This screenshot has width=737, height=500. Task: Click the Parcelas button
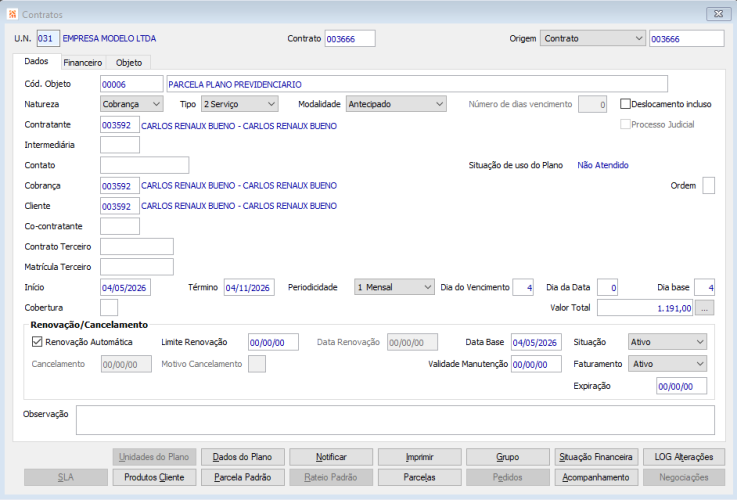click(x=419, y=477)
